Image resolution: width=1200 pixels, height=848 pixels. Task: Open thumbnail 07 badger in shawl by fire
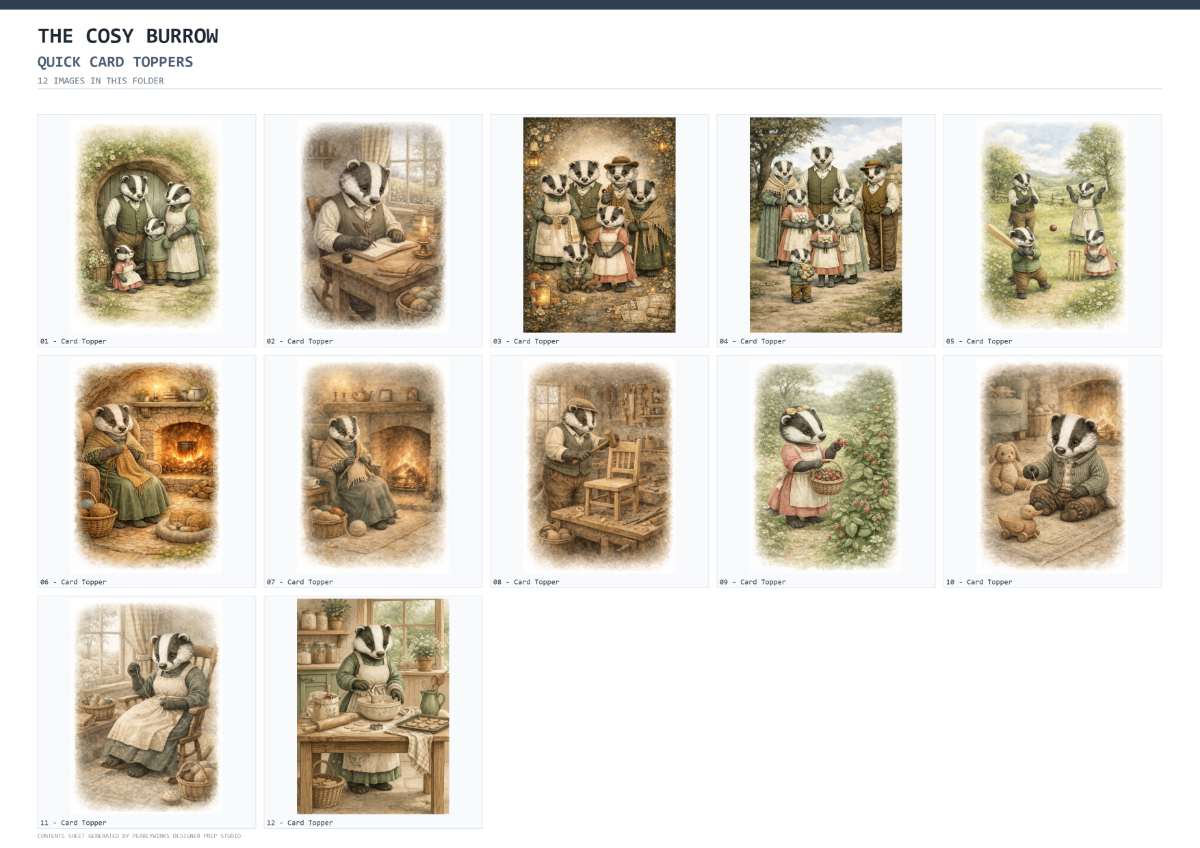[373, 466]
